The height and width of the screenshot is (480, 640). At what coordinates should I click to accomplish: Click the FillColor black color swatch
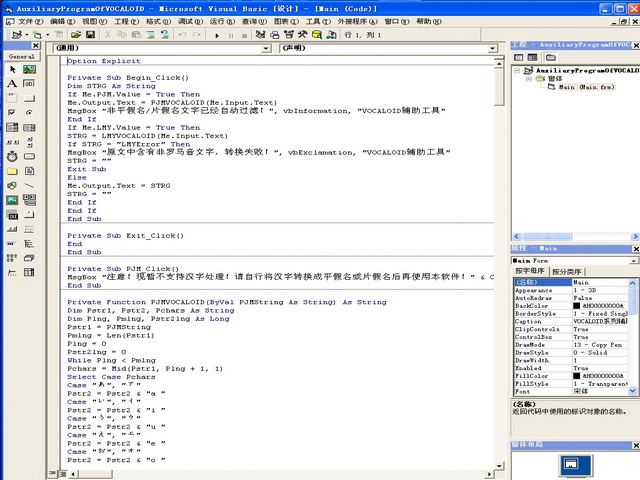[576, 376]
